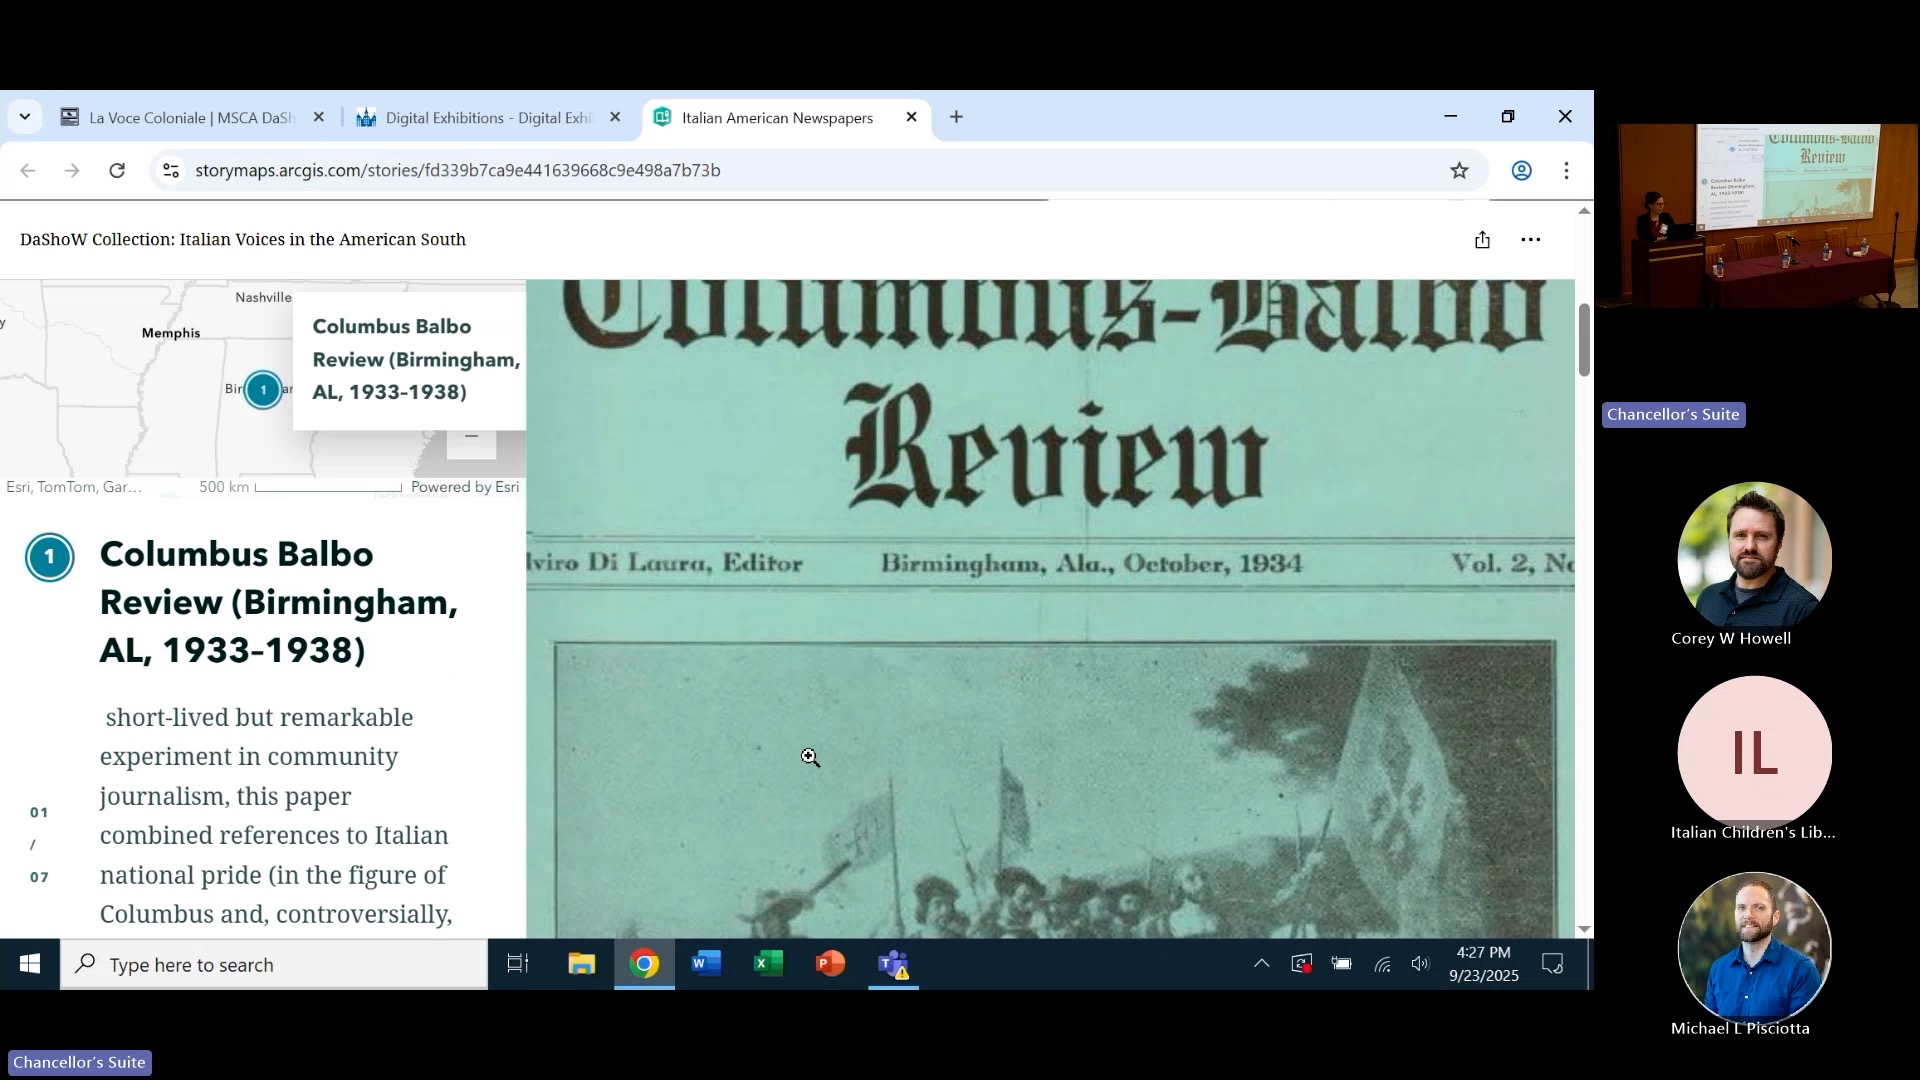Viewport: 1920px width, 1080px height.
Task: Open the story's three-dot more options menu
Action: click(x=1530, y=240)
